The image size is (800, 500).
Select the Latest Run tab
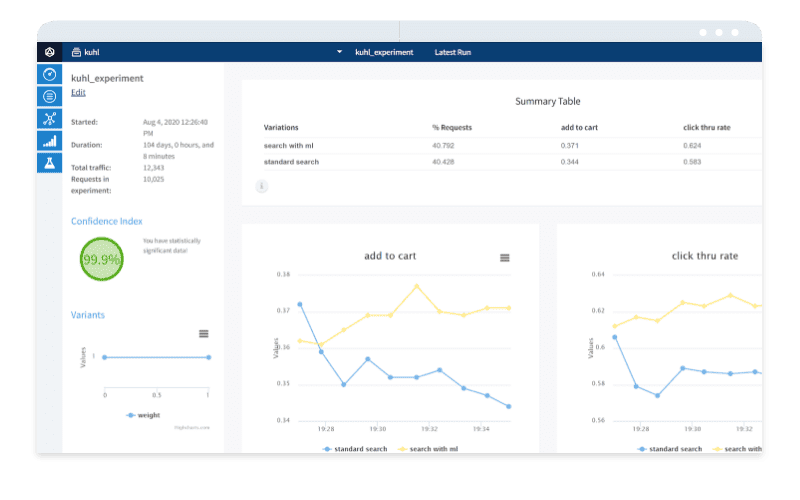pyautogui.click(x=454, y=52)
